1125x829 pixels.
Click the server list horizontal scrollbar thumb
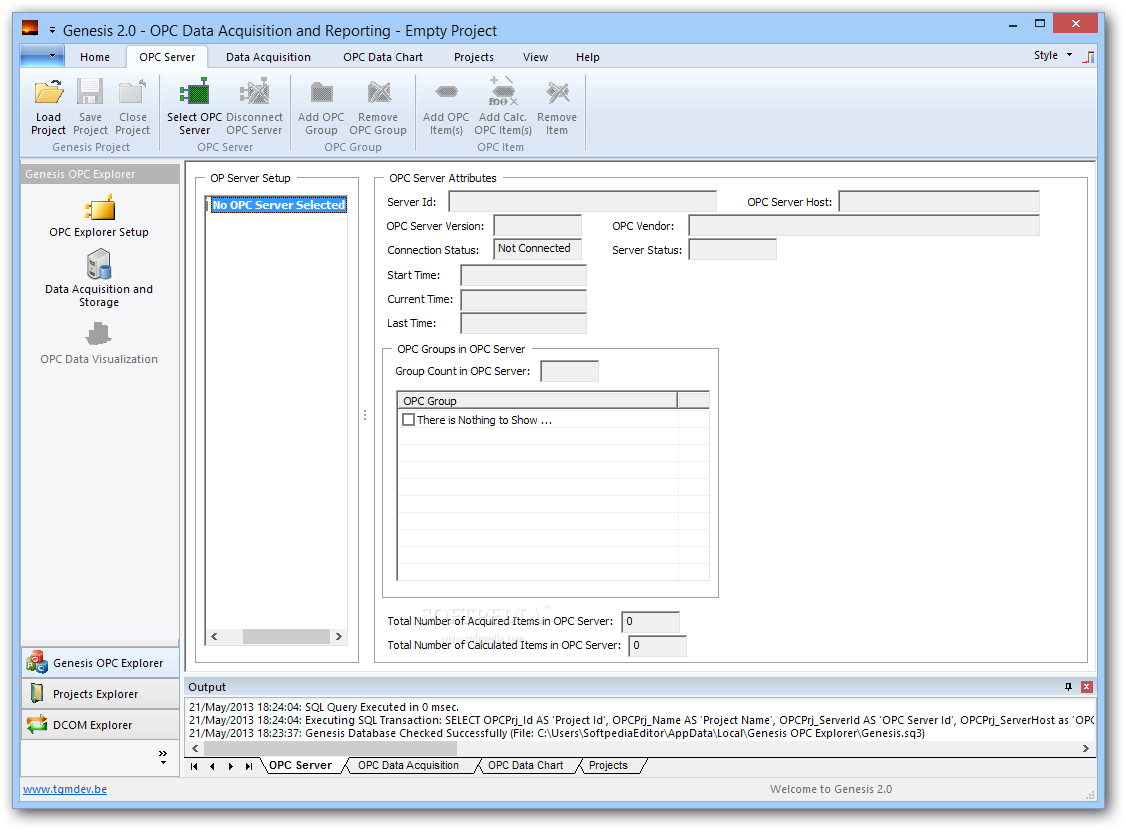coord(286,637)
